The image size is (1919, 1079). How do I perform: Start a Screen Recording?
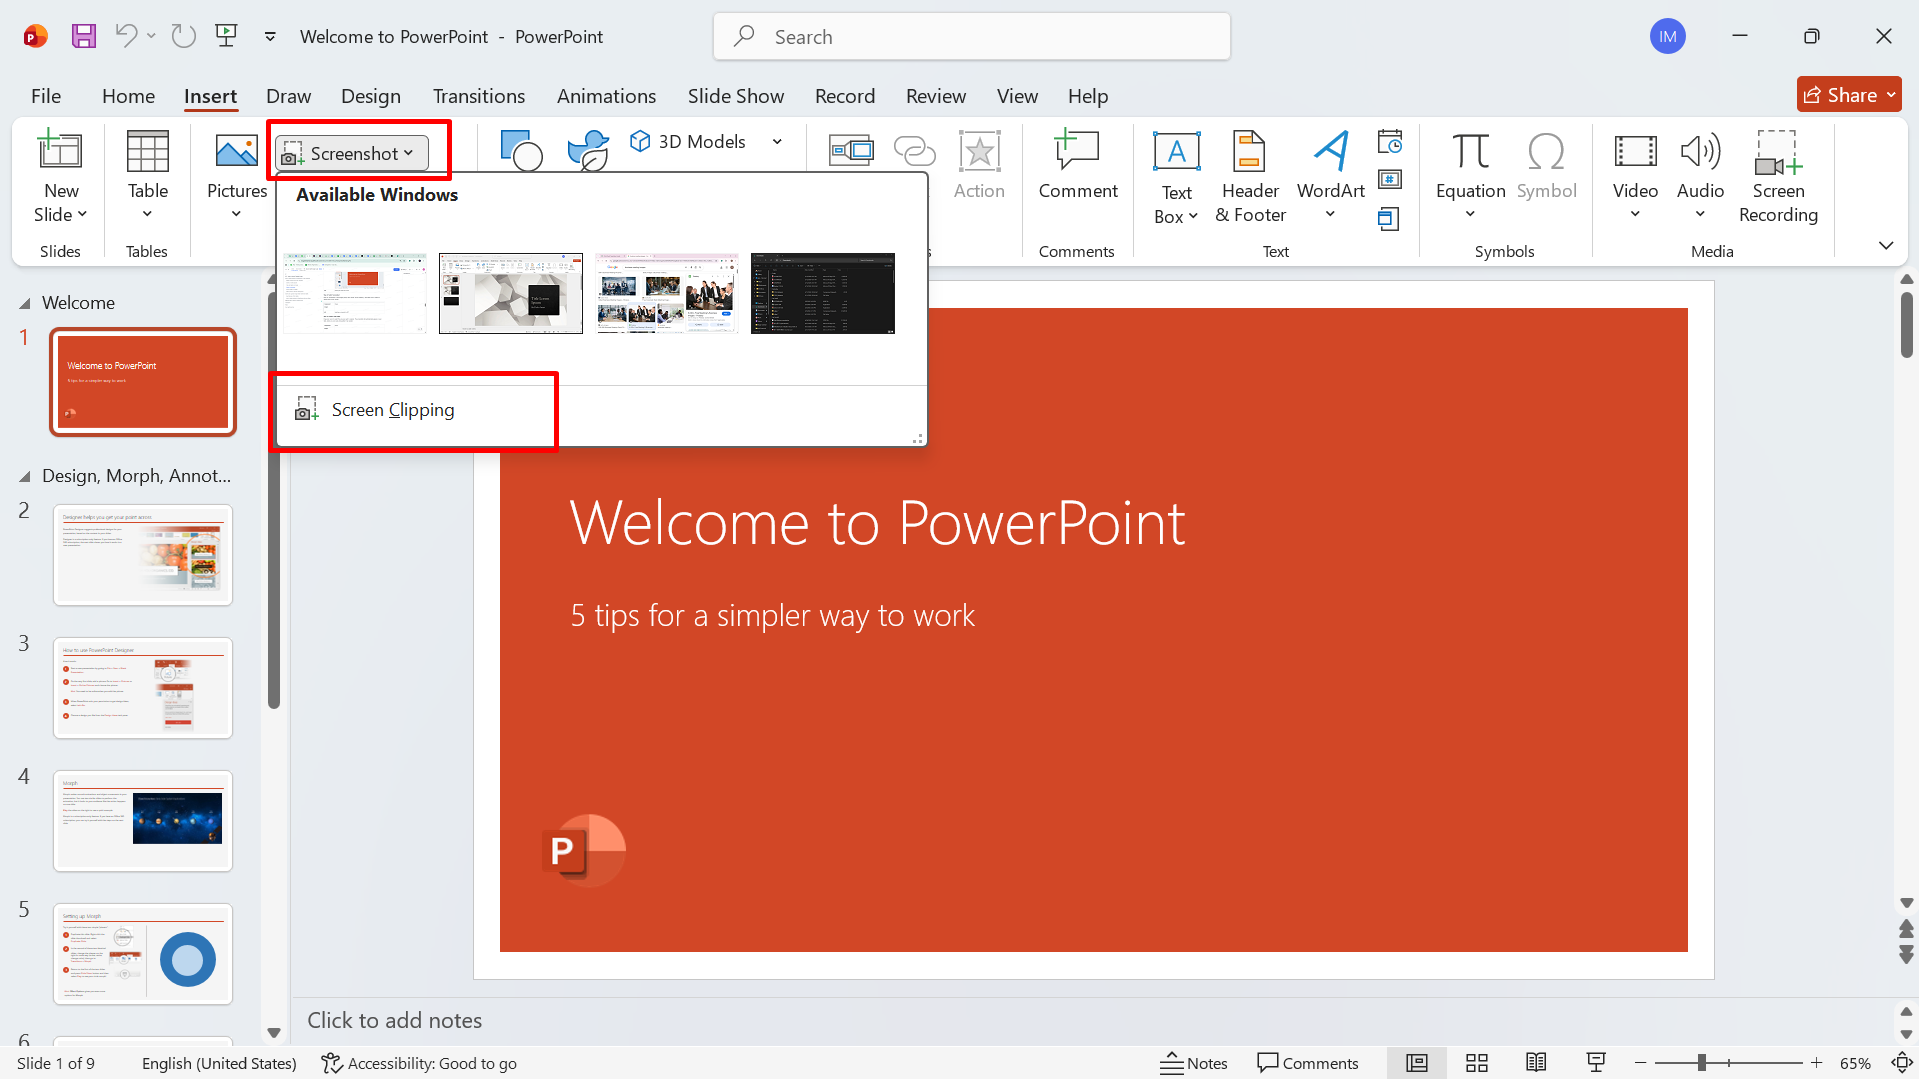coord(1778,178)
